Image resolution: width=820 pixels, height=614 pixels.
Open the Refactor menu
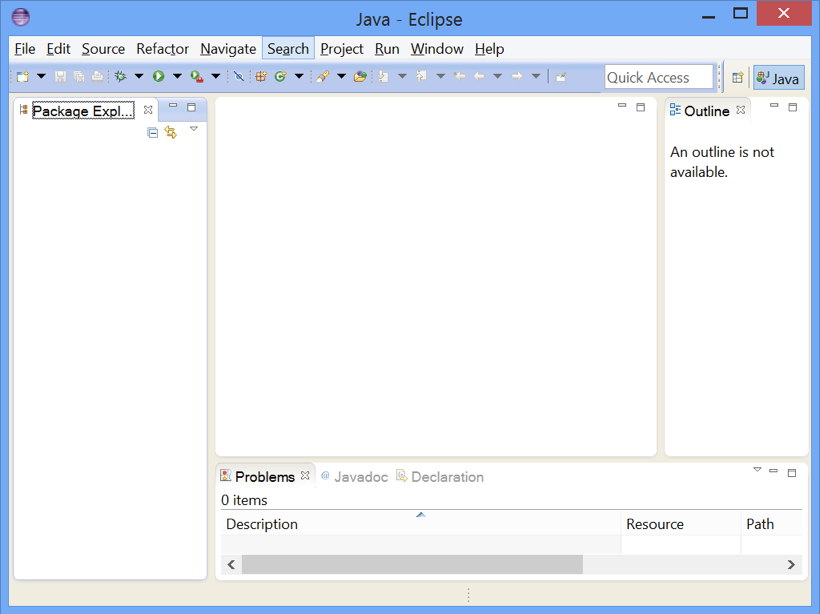(162, 49)
